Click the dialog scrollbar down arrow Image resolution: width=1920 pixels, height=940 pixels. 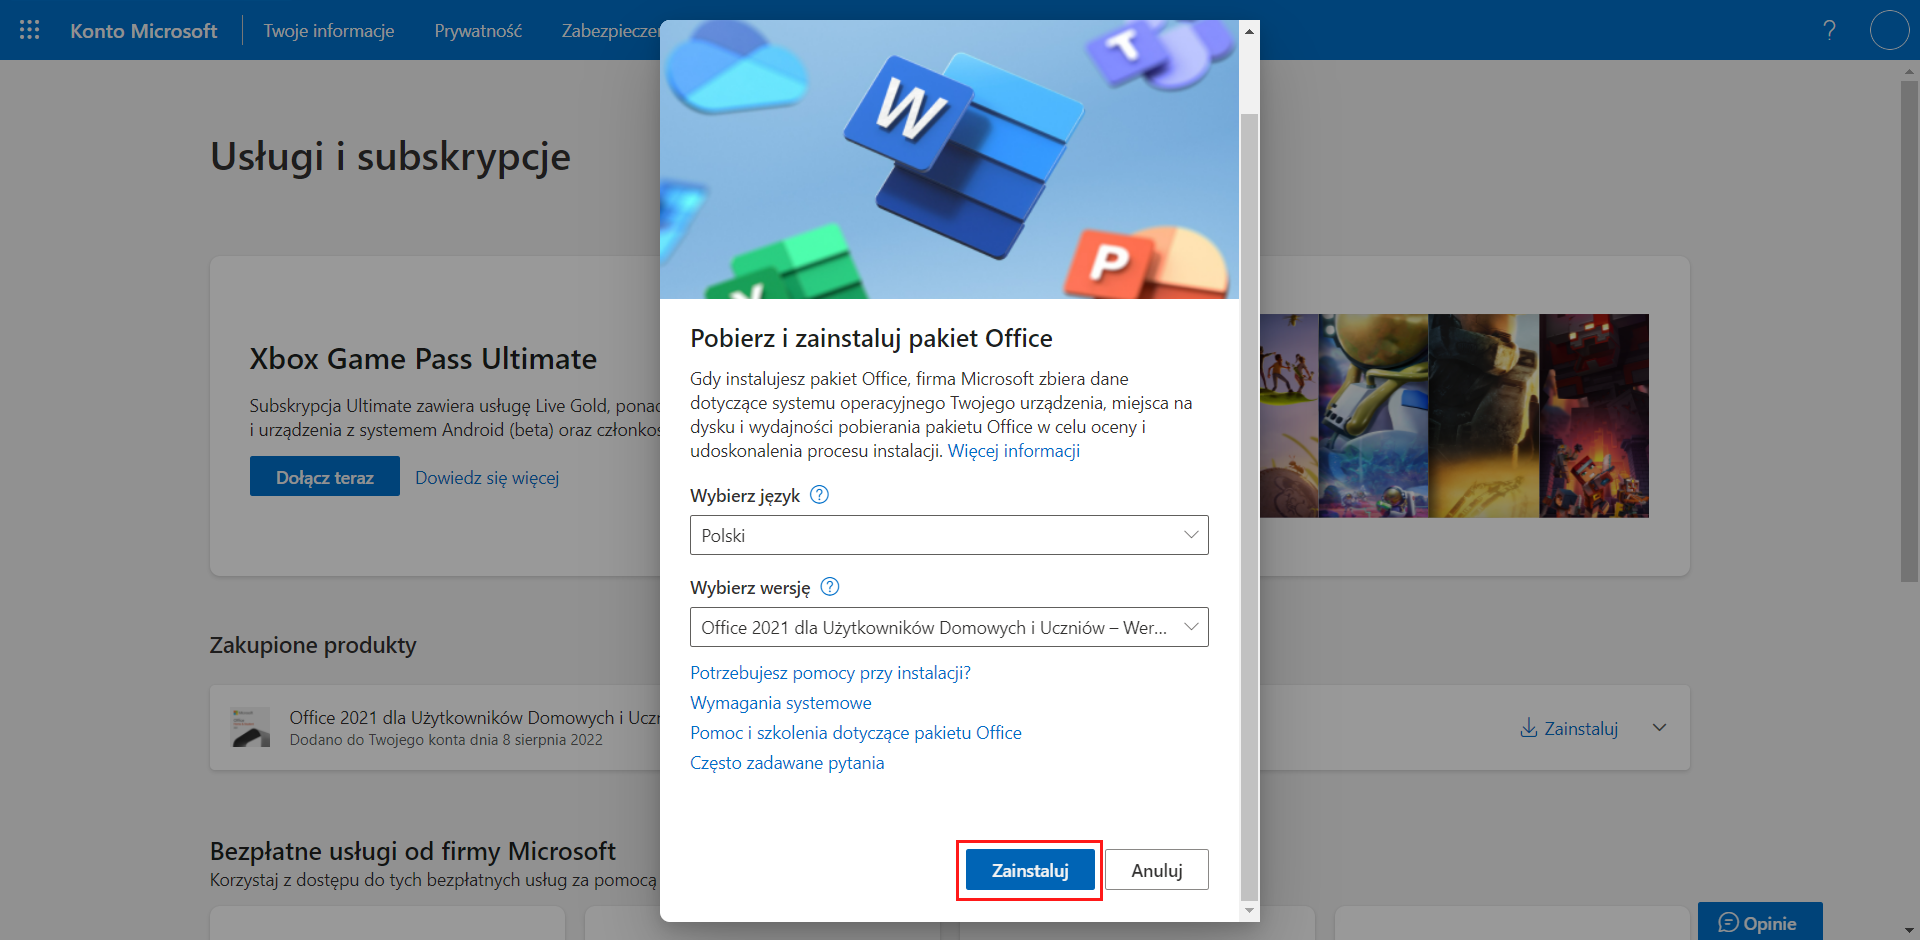[1249, 910]
